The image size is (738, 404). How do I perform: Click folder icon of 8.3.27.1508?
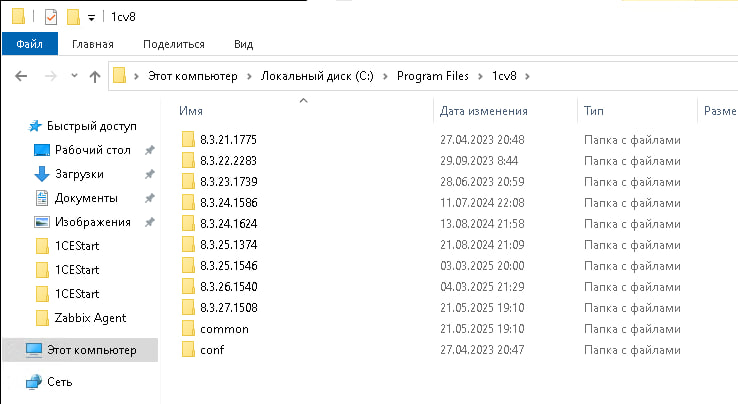188,307
